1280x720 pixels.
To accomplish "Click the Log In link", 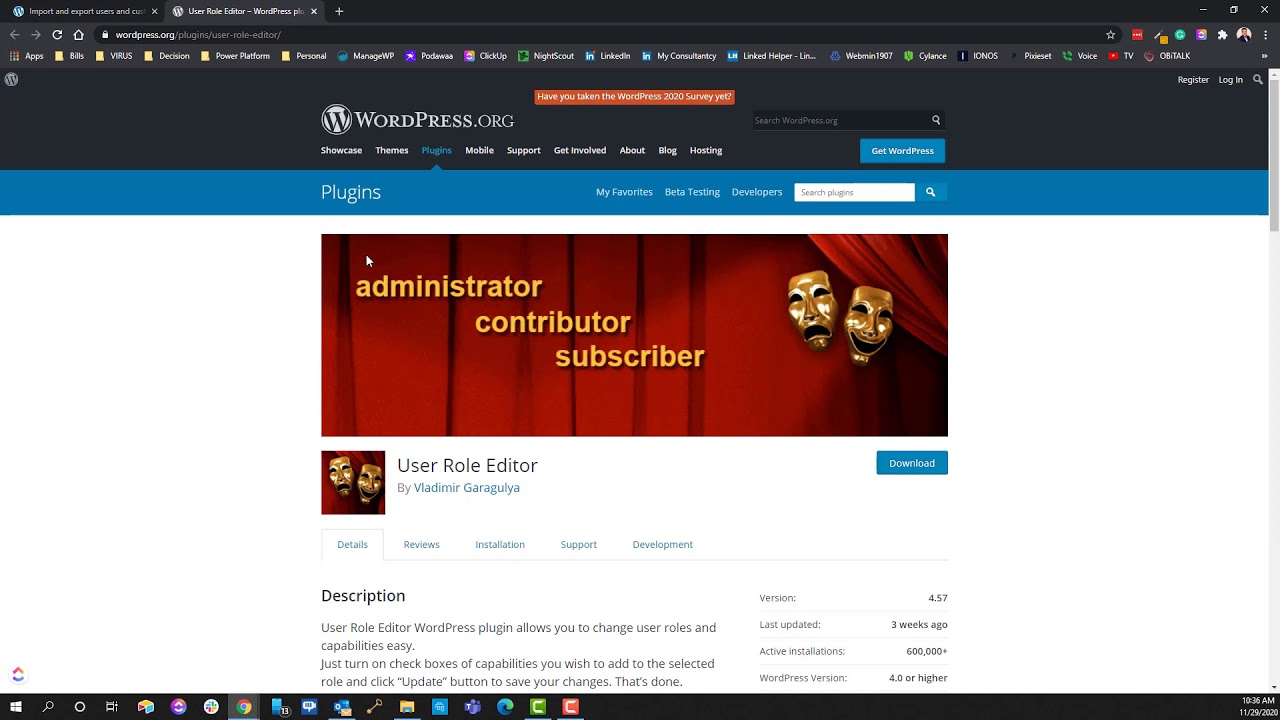I will pyautogui.click(x=1231, y=80).
